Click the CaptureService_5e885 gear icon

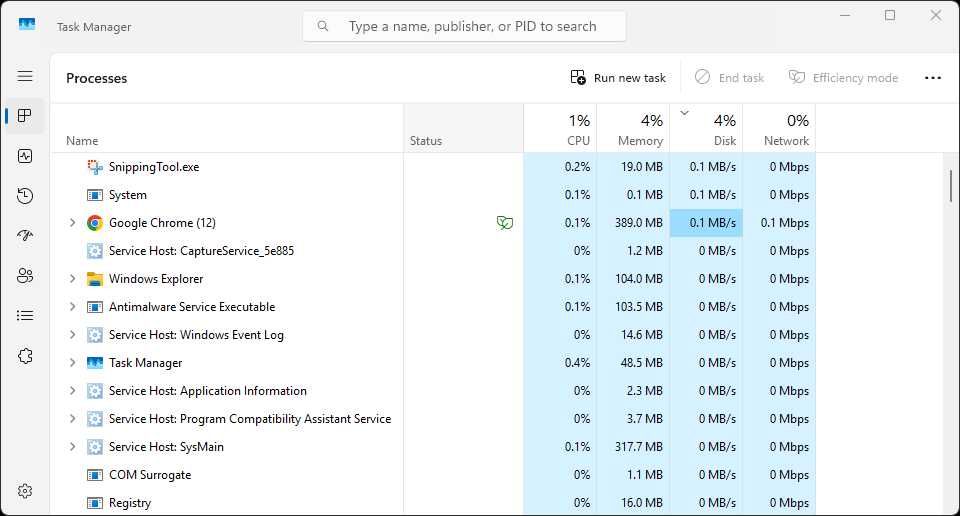(x=94, y=250)
